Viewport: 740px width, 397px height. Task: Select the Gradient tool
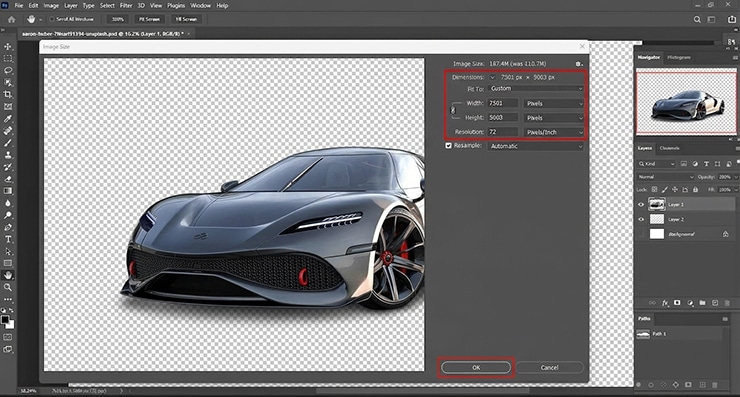coord(8,191)
